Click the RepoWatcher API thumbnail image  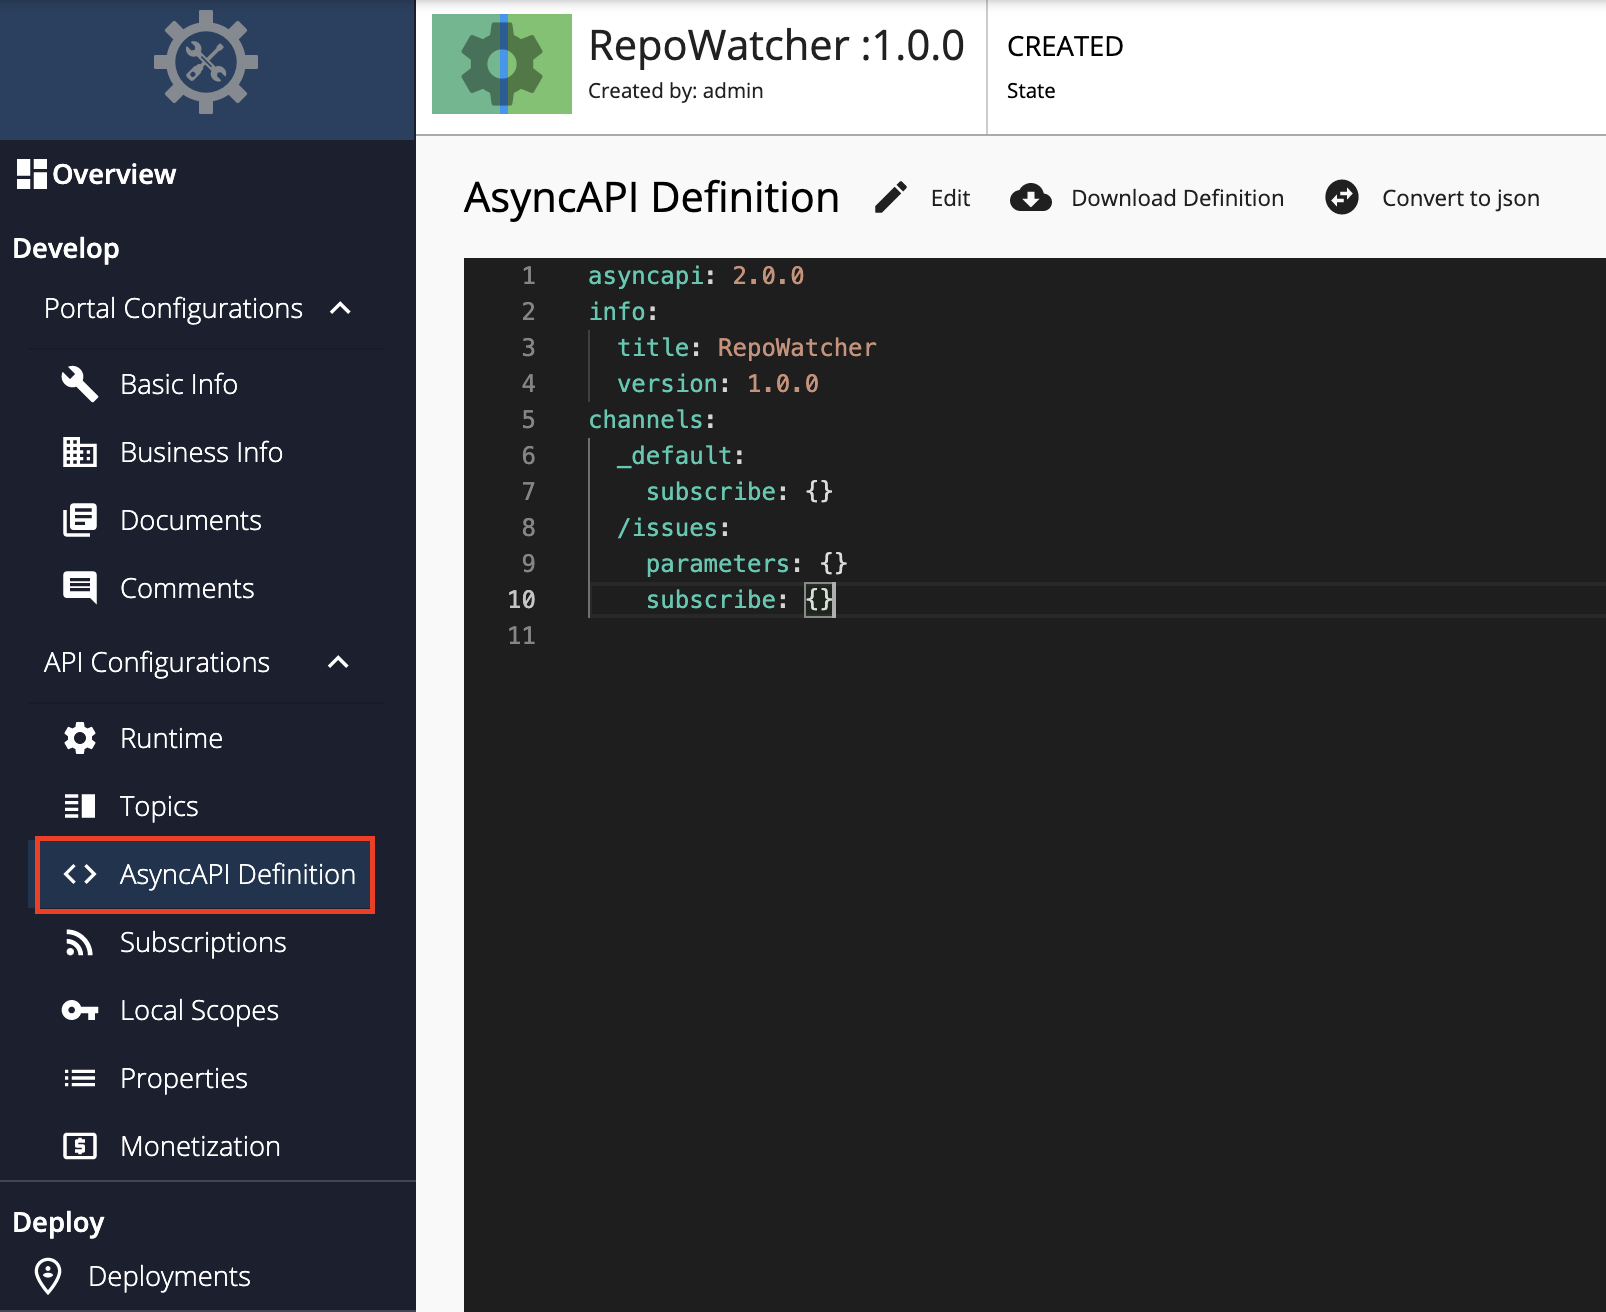(502, 64)
